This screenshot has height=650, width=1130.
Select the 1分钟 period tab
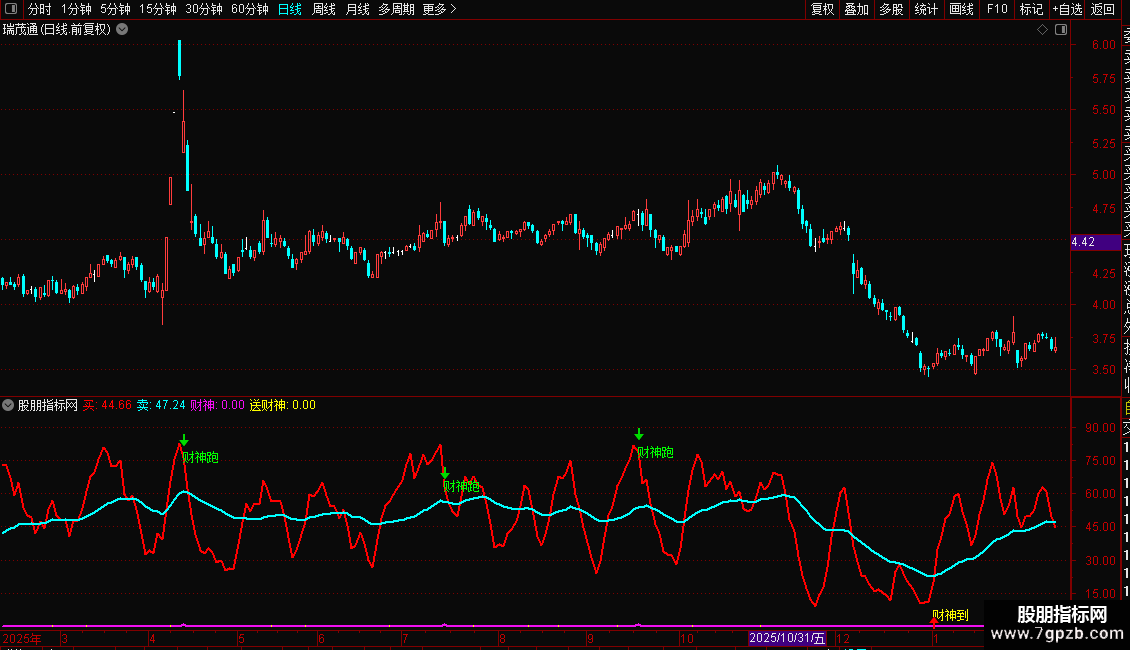click(76, 9)
